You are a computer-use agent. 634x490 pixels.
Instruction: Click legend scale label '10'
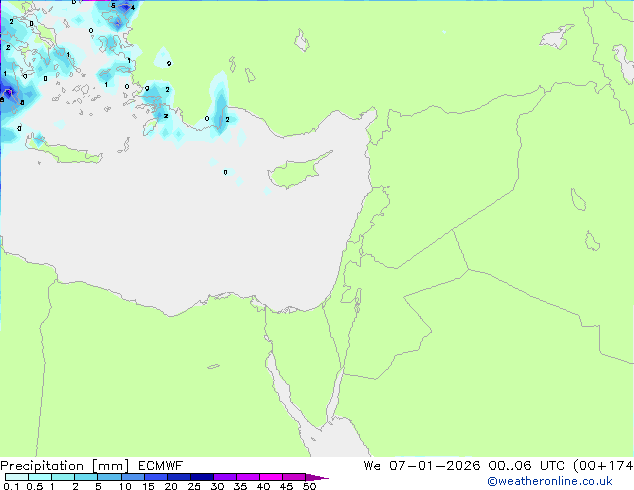(x=125, y=486)
